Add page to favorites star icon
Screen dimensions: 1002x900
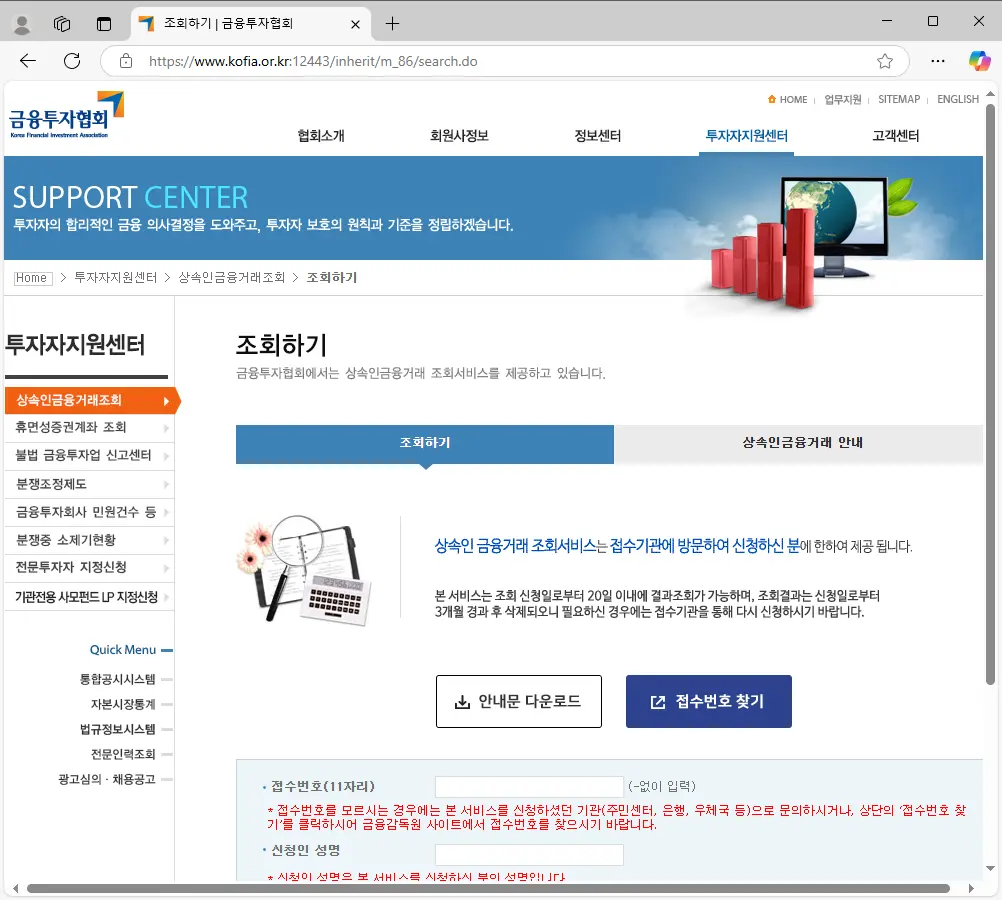click(x=884, y=61)
